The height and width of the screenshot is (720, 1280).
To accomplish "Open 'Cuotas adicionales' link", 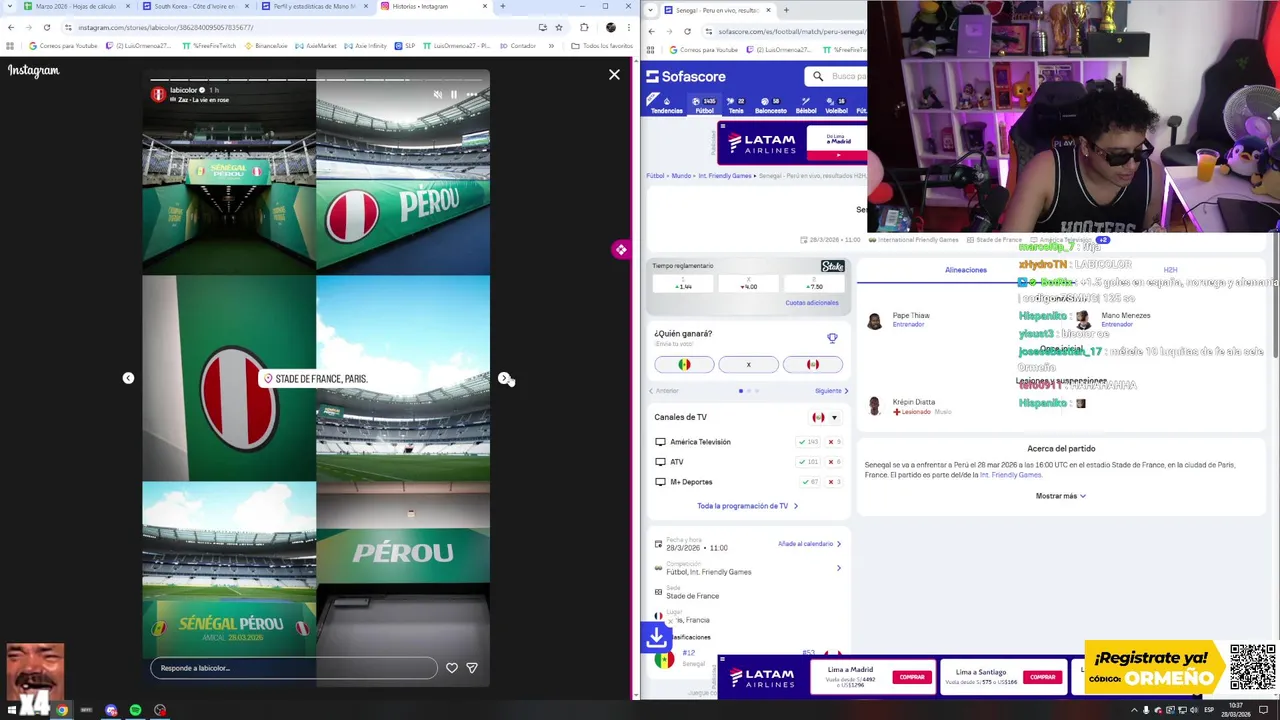I will 811,303.
